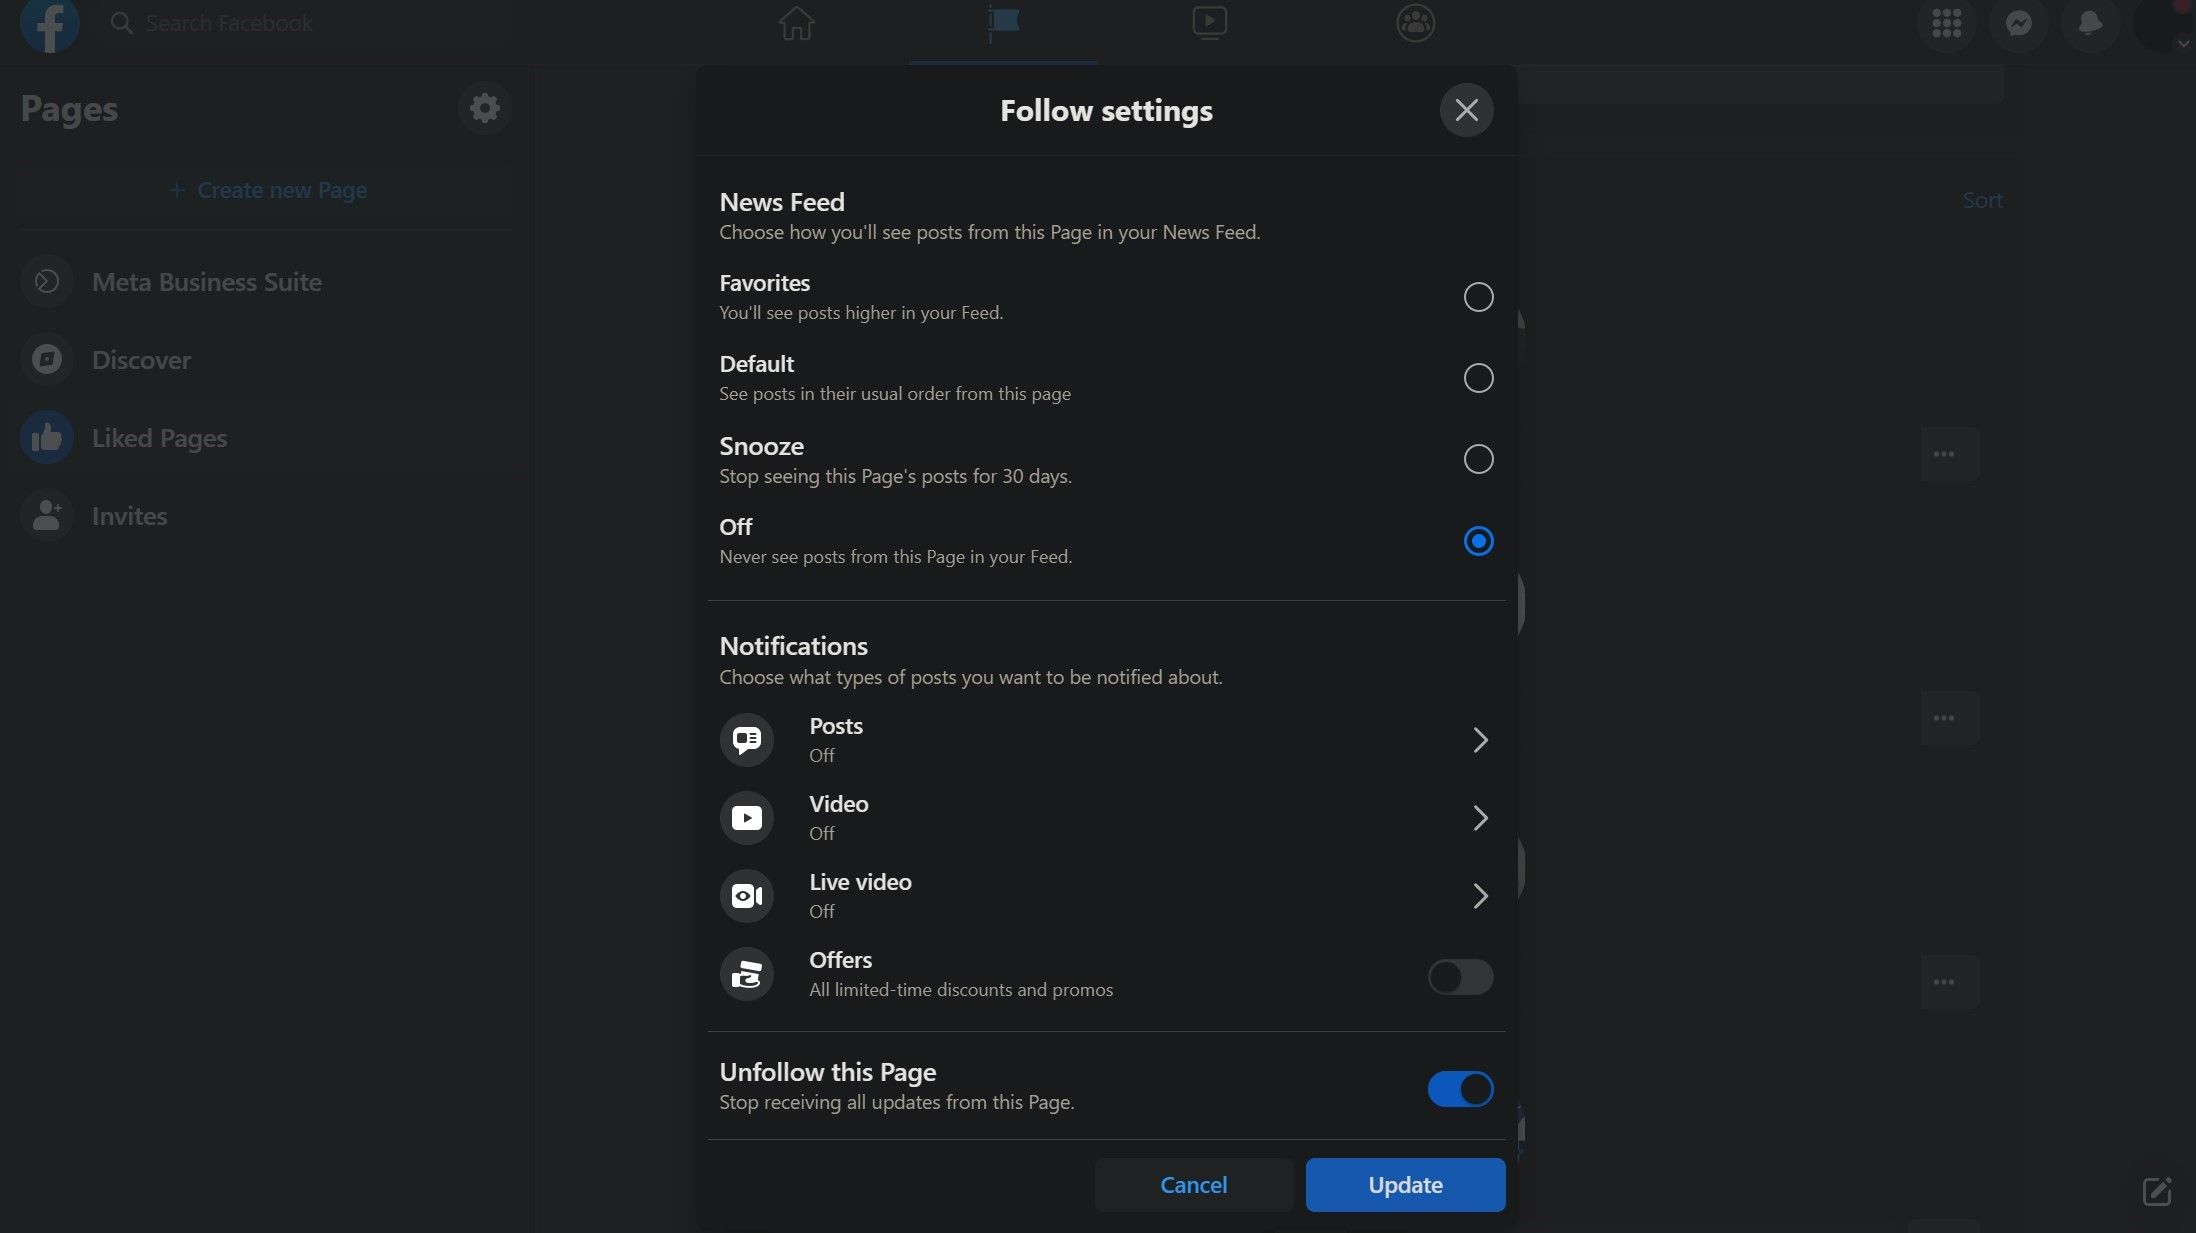The image size is (2196, 1233).
Task: Open the apps menu grid icon
Action: coord(1947,23)
